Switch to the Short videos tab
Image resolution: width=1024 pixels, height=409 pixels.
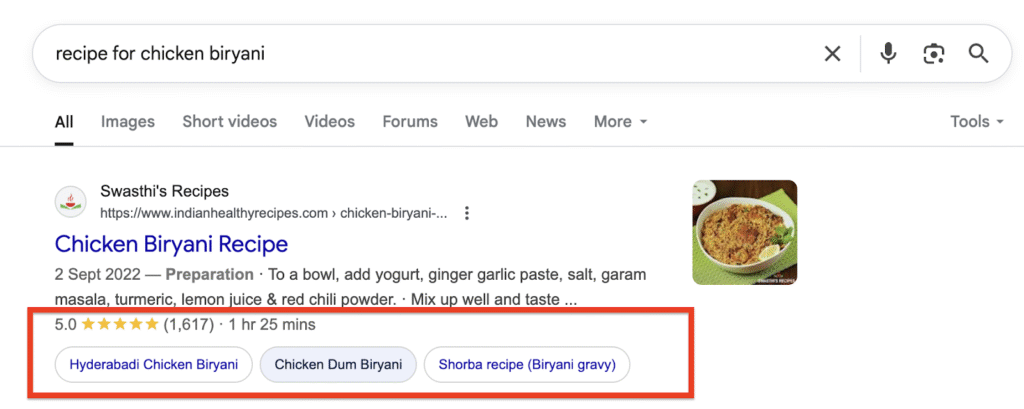tap(229, 122)
